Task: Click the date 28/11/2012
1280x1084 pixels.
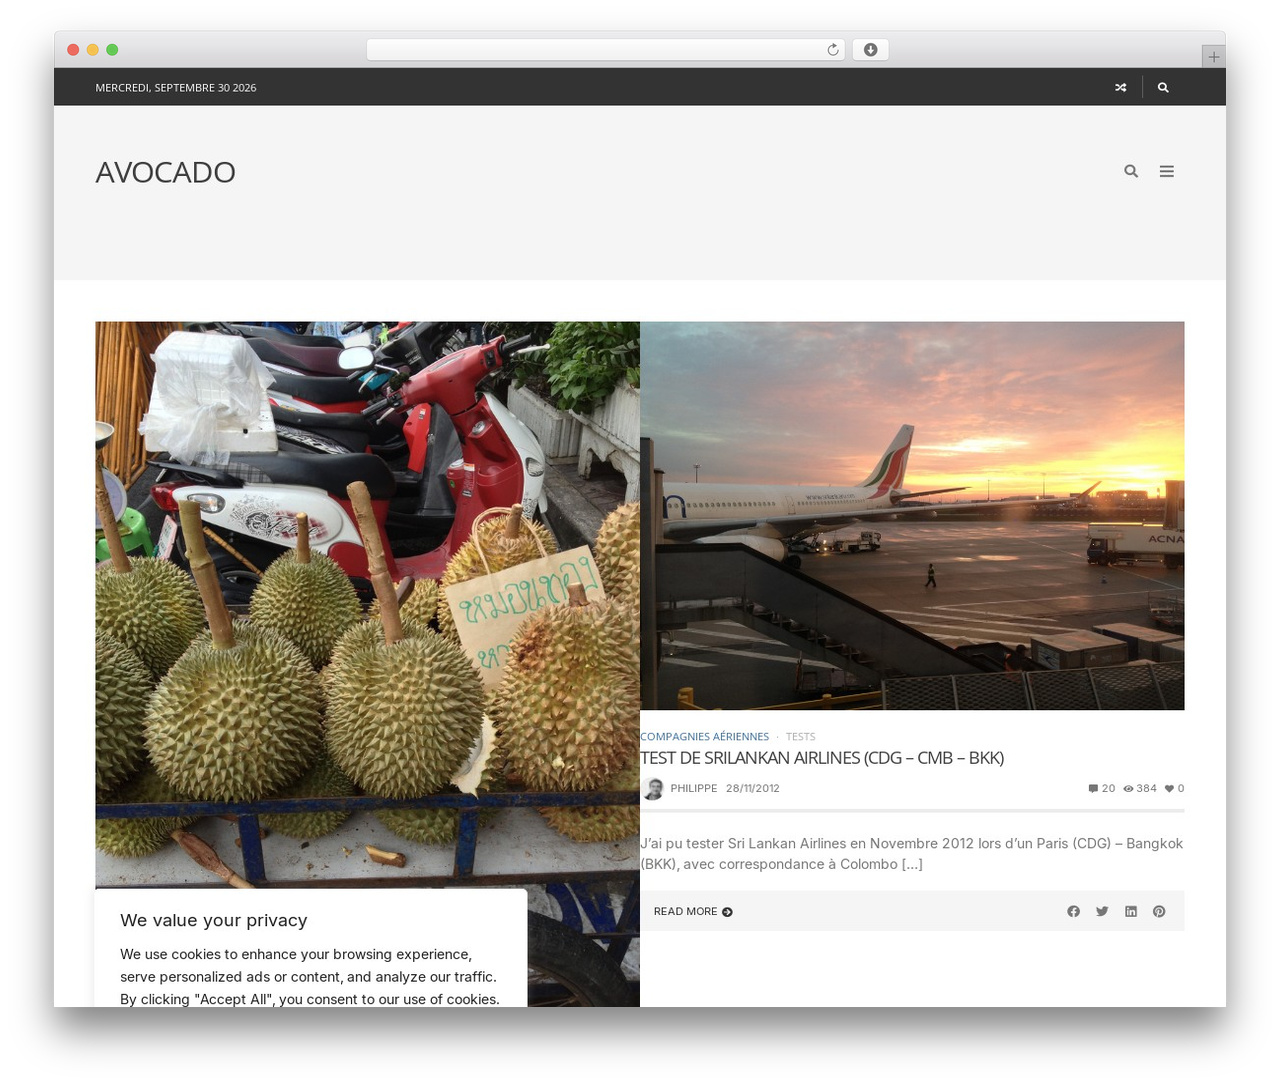Action: tap(753, 789)
